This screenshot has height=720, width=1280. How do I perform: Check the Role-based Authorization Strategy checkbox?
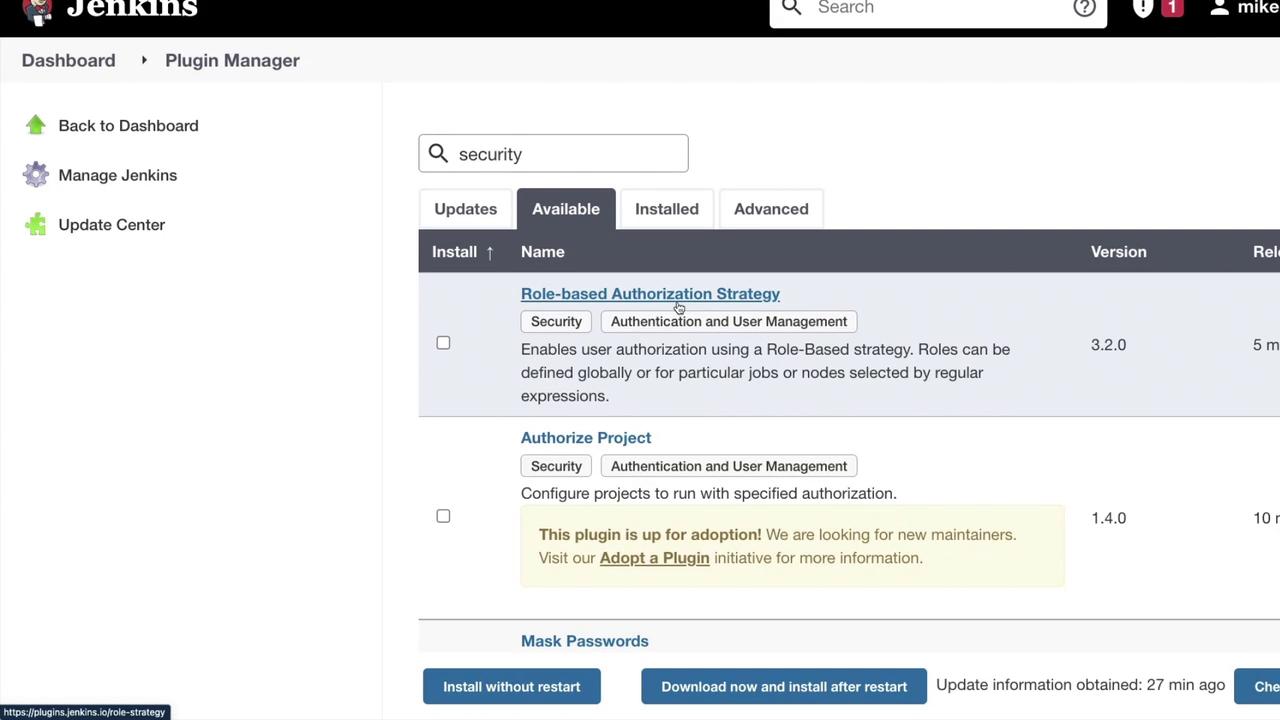(443, 343)
